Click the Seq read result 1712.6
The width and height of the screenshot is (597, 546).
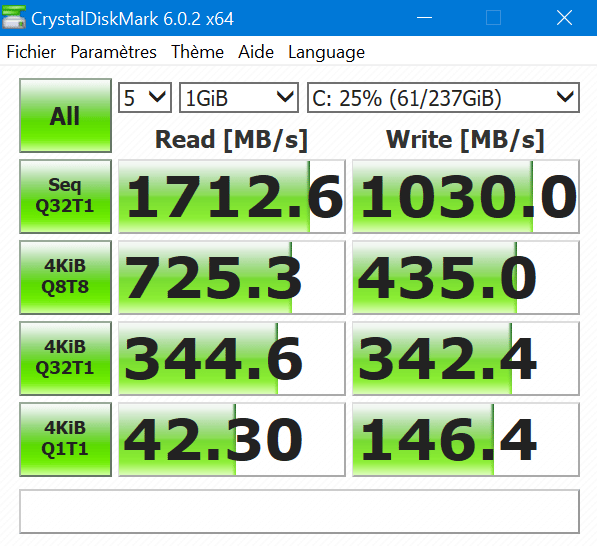click(232, 196)
